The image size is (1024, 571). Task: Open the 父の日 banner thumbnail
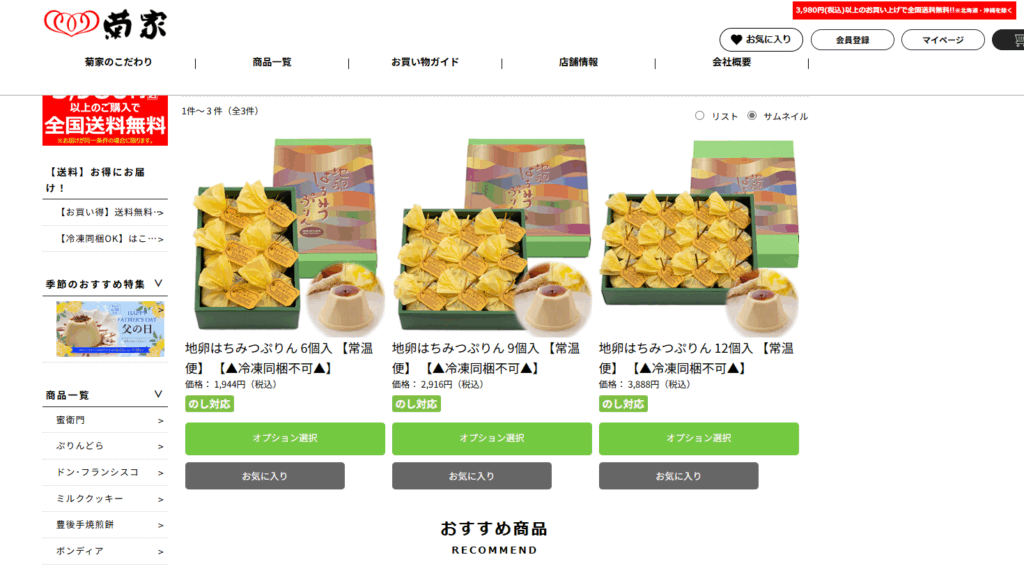coord(110,329)
